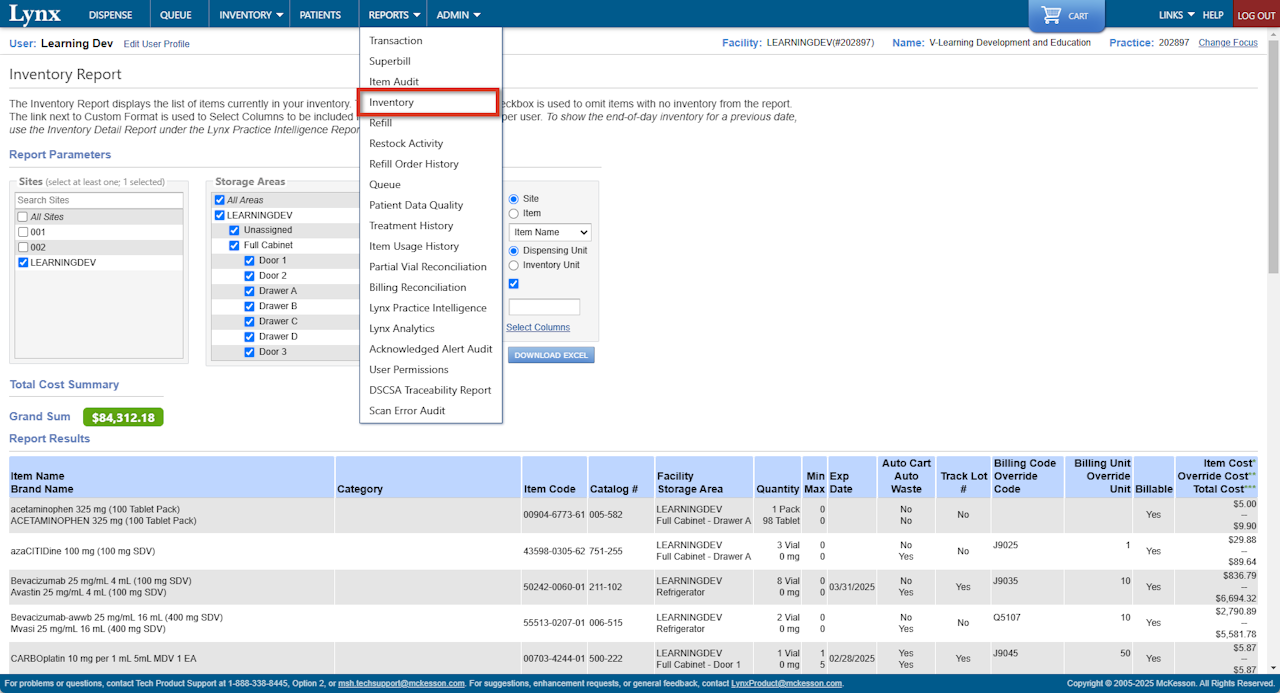Select Inventory from the Reports menu
The height and width of the screenshot is (693, 1280).
[x=391, y=103]
